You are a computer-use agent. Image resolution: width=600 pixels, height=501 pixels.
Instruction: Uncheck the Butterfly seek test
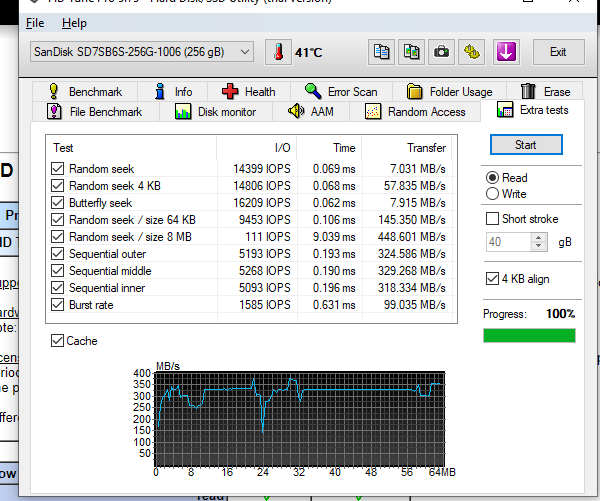(x=57, y=202)
